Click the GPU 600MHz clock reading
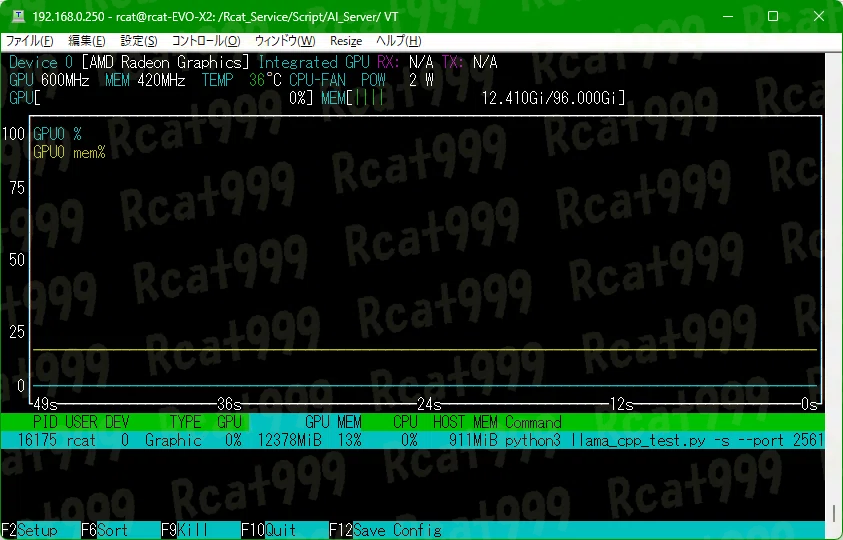This screenshot has height=540, width=843. click(49, 80)
